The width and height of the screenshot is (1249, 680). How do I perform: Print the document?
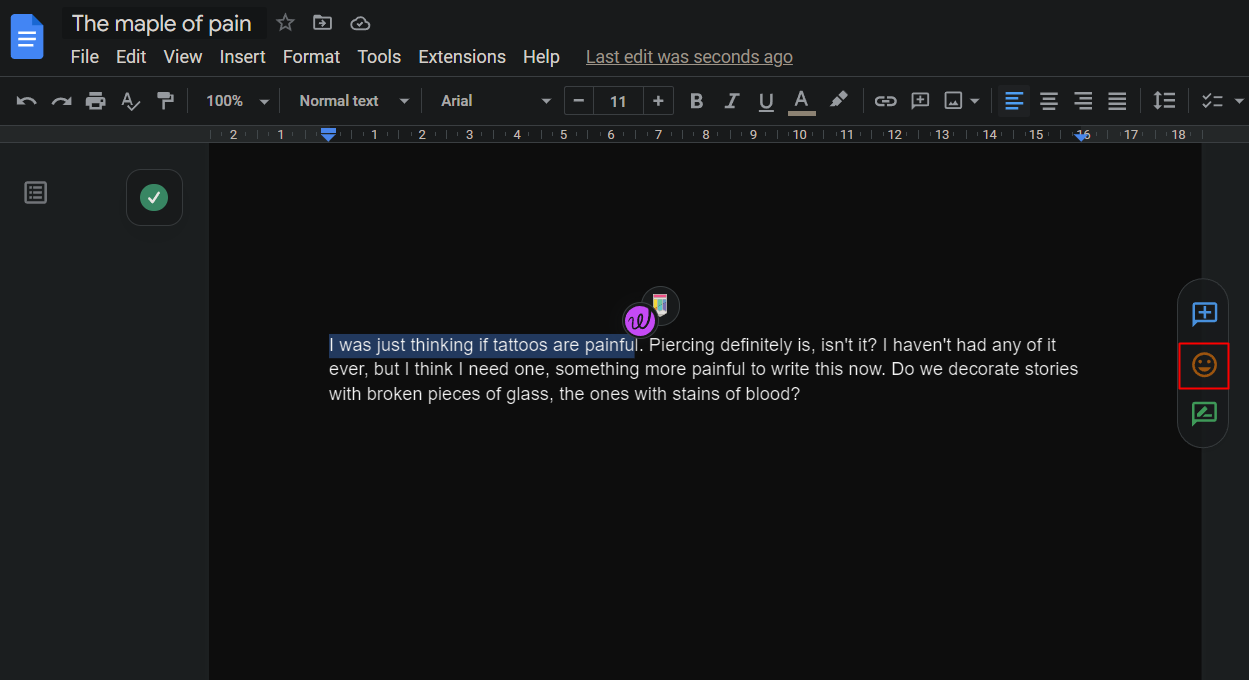pyautogui.click(x=96, y=101)
